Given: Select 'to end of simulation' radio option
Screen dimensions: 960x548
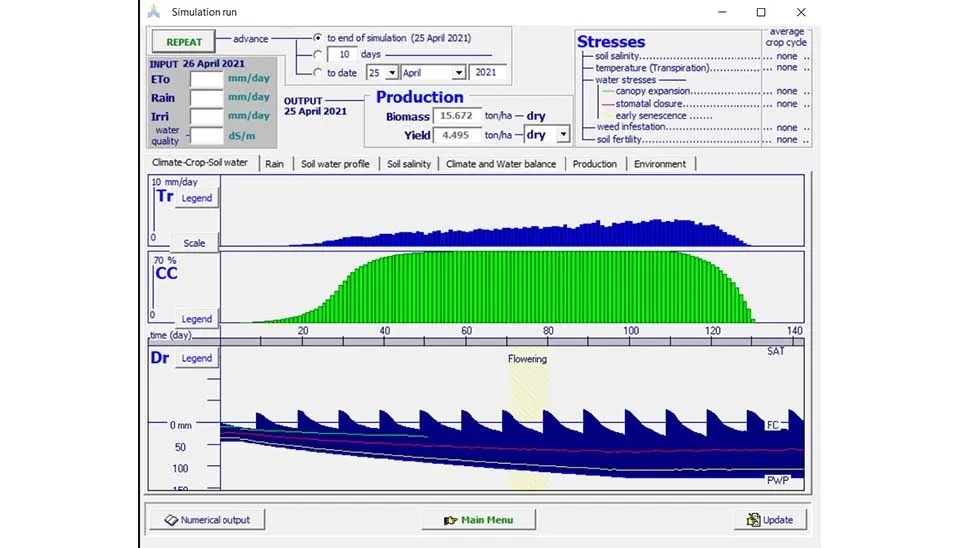Looking at the screenshot, I should tap(318, 37).
